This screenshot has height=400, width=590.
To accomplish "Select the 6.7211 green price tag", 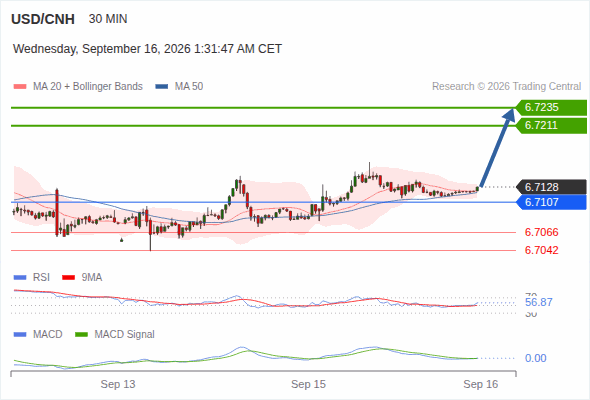I will [x=551, y=126].
